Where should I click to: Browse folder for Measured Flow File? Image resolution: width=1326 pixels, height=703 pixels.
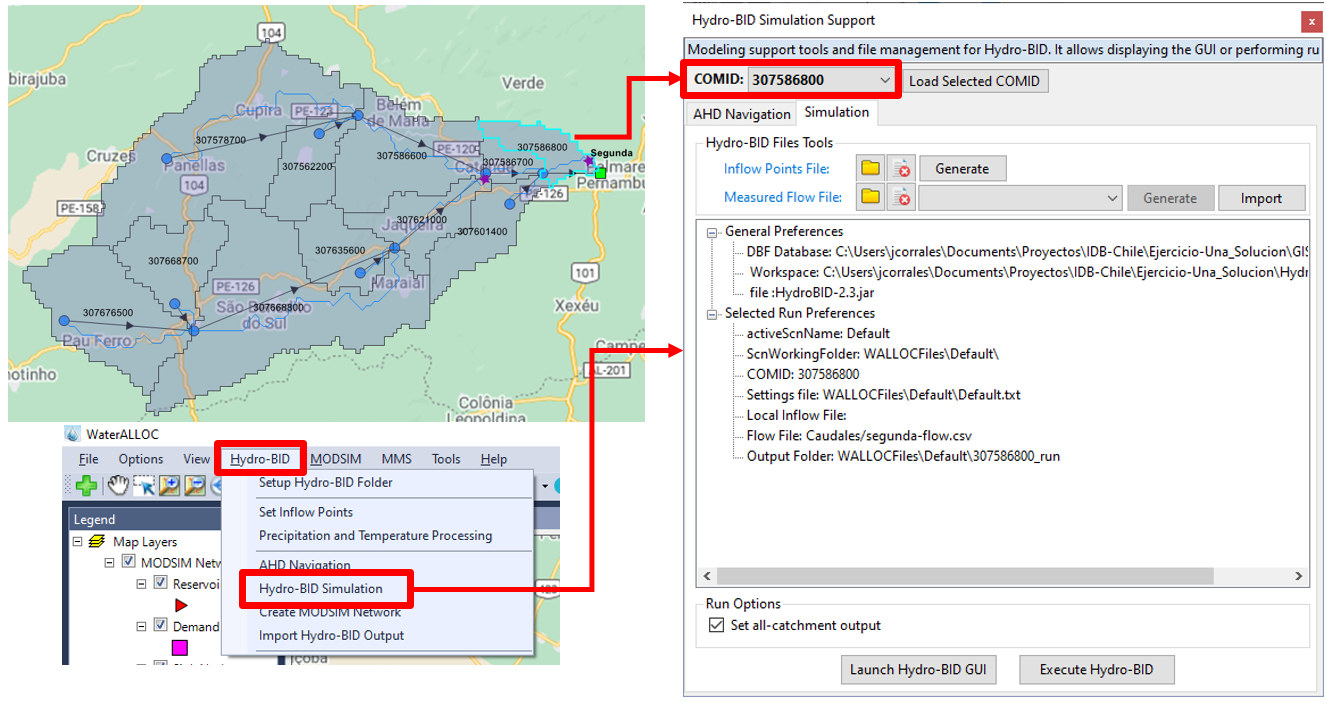point(870,198)
